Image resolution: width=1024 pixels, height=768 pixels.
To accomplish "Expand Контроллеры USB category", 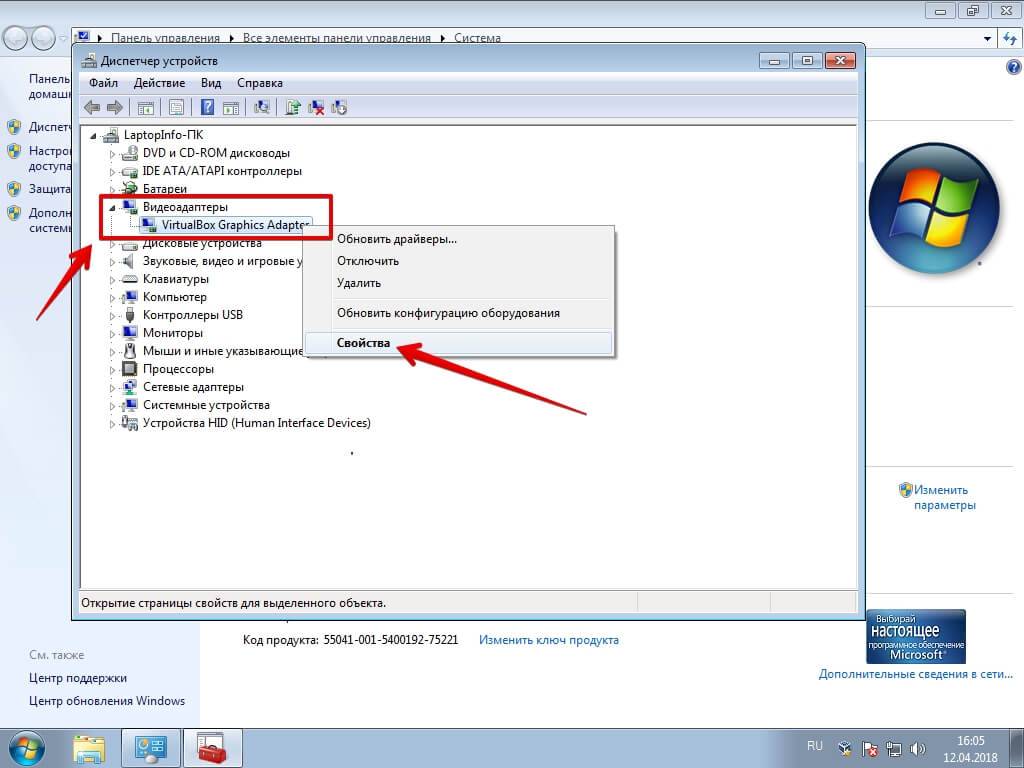I will tap(112, 316).
